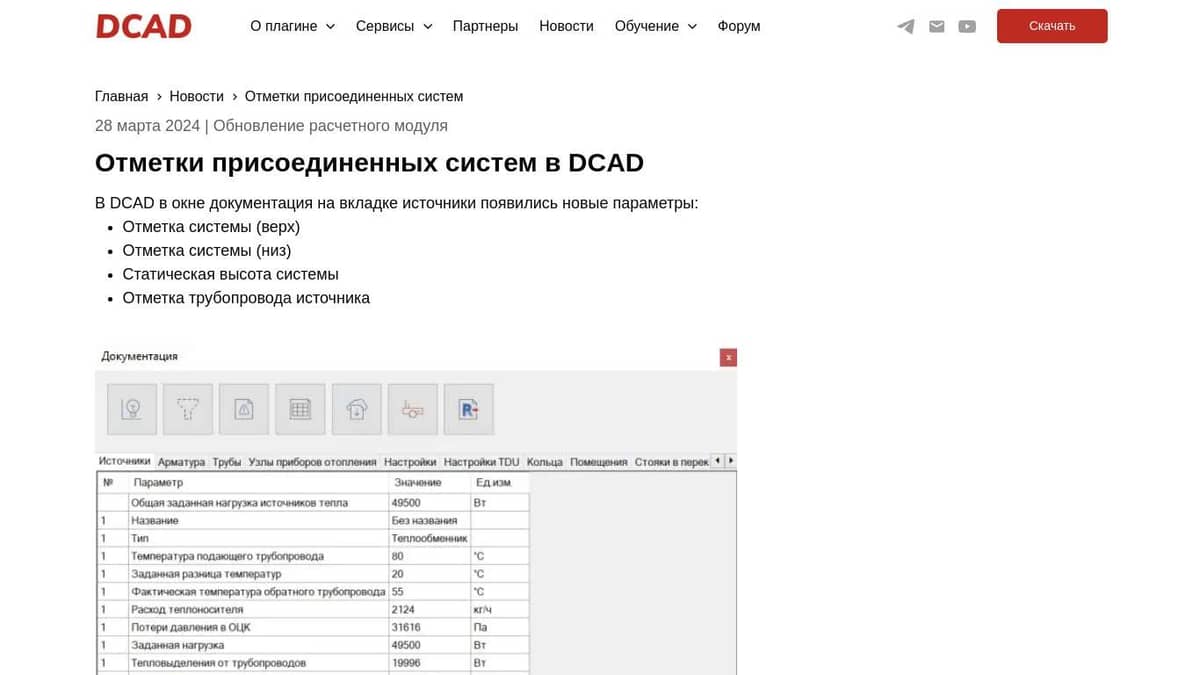Viewport: 1200px width, 675px height.
Task: Open the table grid icon in Документация toolbar
Action: pyautogui.click(x=300, y=409)
